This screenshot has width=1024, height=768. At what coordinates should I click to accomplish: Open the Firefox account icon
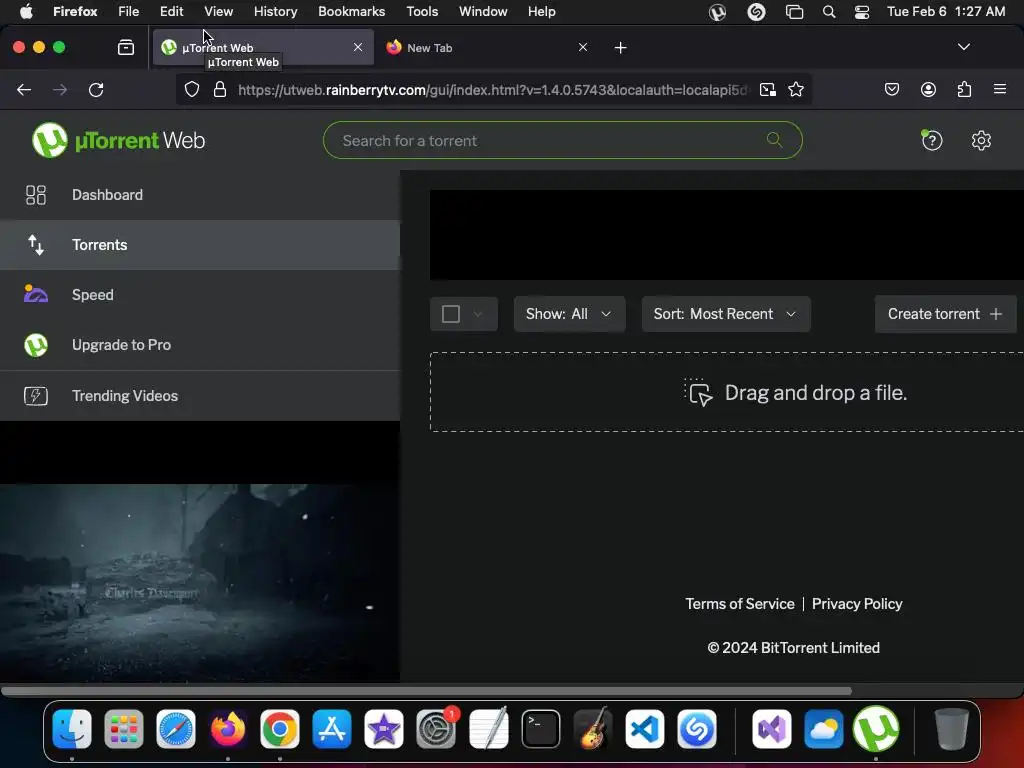click(928, 89)
